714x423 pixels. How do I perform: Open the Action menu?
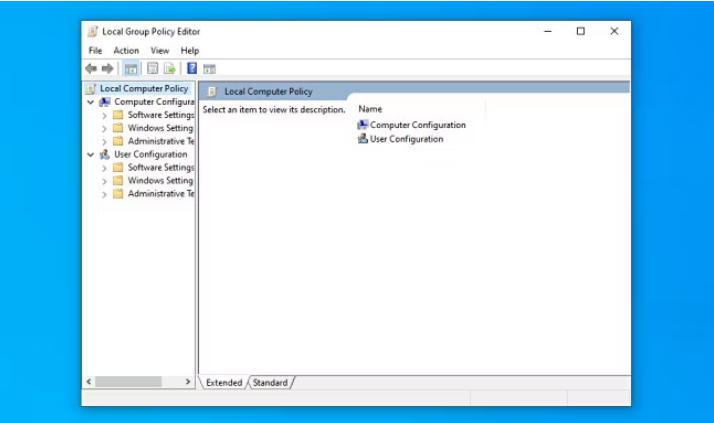[x=126, y=51]
